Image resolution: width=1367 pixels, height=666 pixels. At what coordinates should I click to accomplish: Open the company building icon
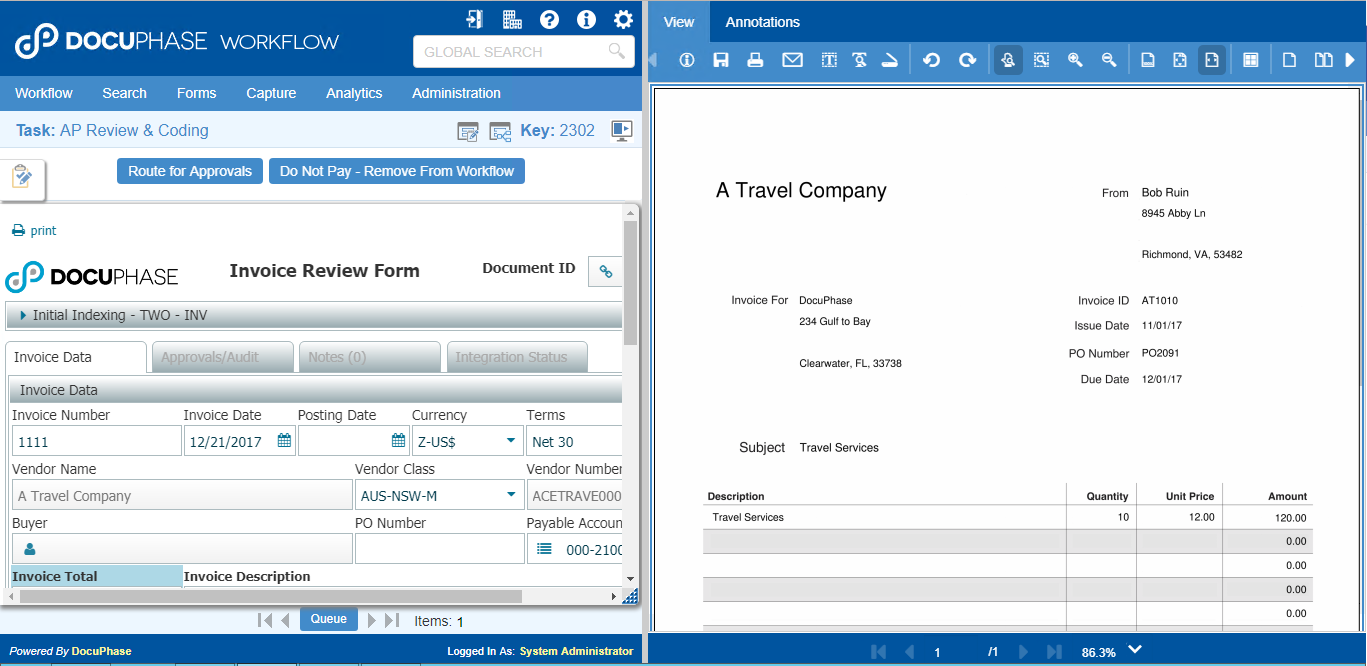pyautogui.click(x=512, y=19)
